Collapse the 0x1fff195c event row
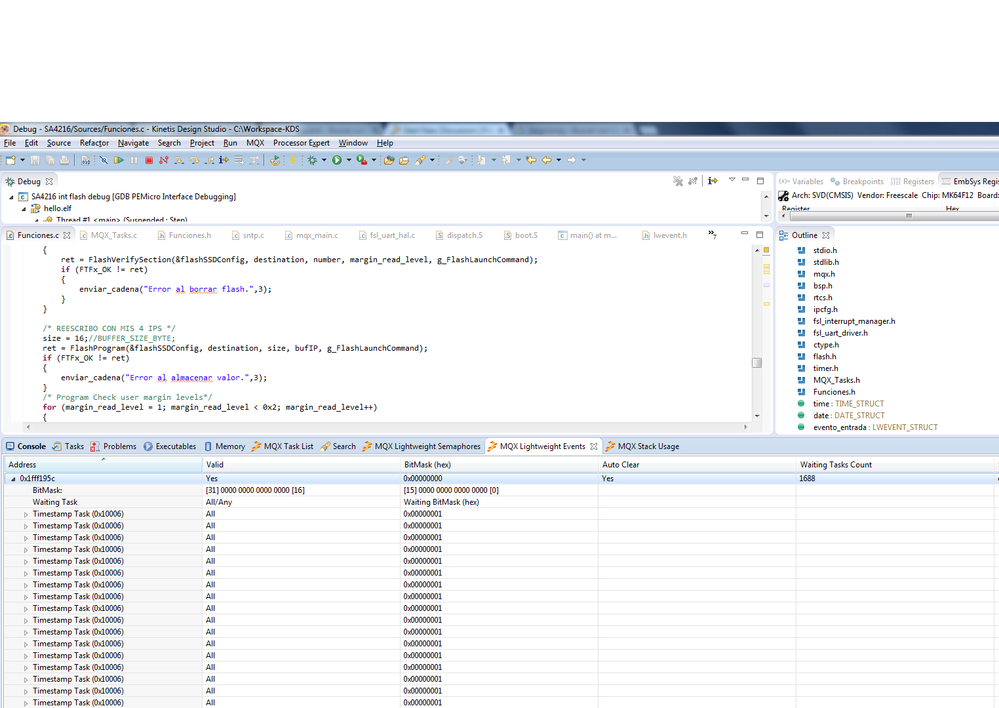The image size is (999, 708). click(x=13, y=479)
